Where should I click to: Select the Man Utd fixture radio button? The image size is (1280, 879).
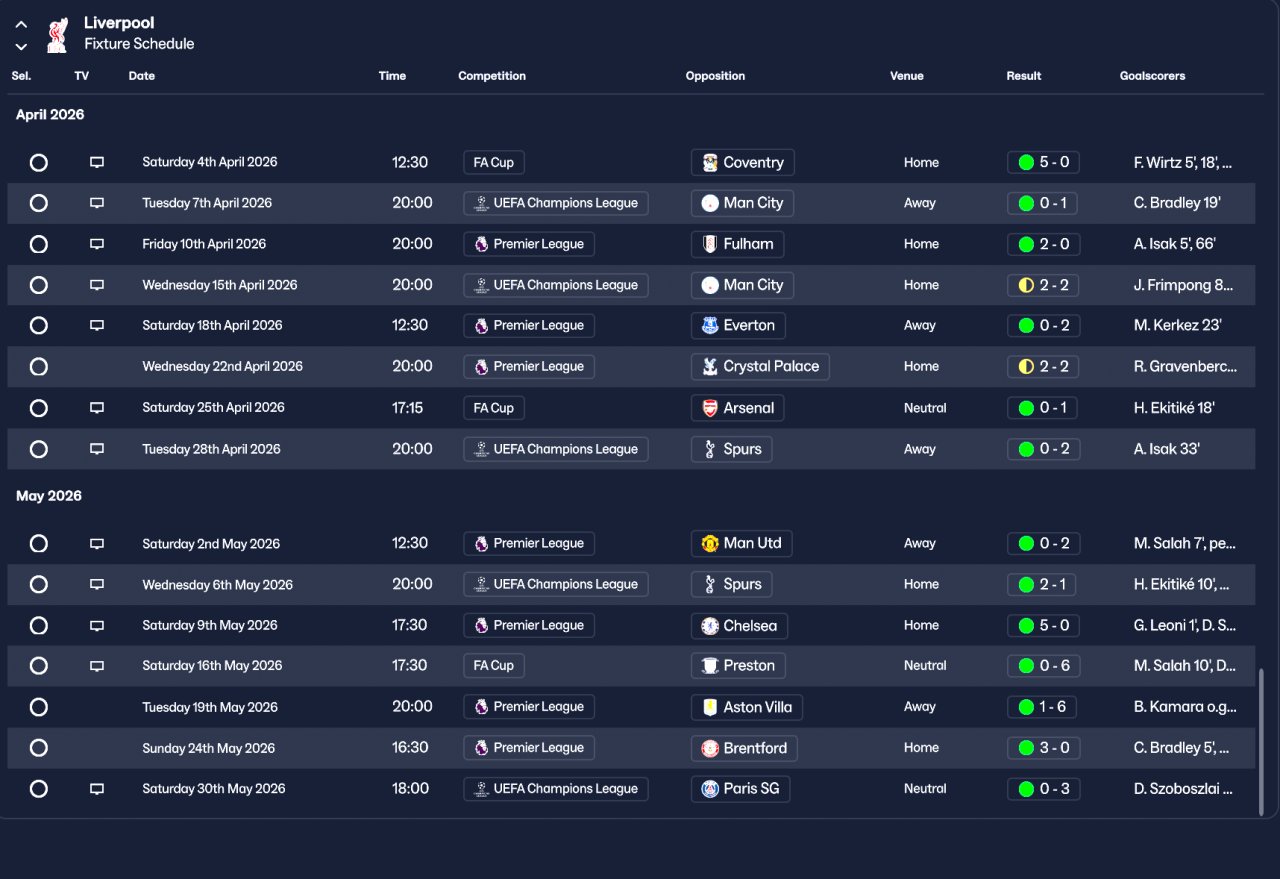pyautogui.click(x=38, y=544)
